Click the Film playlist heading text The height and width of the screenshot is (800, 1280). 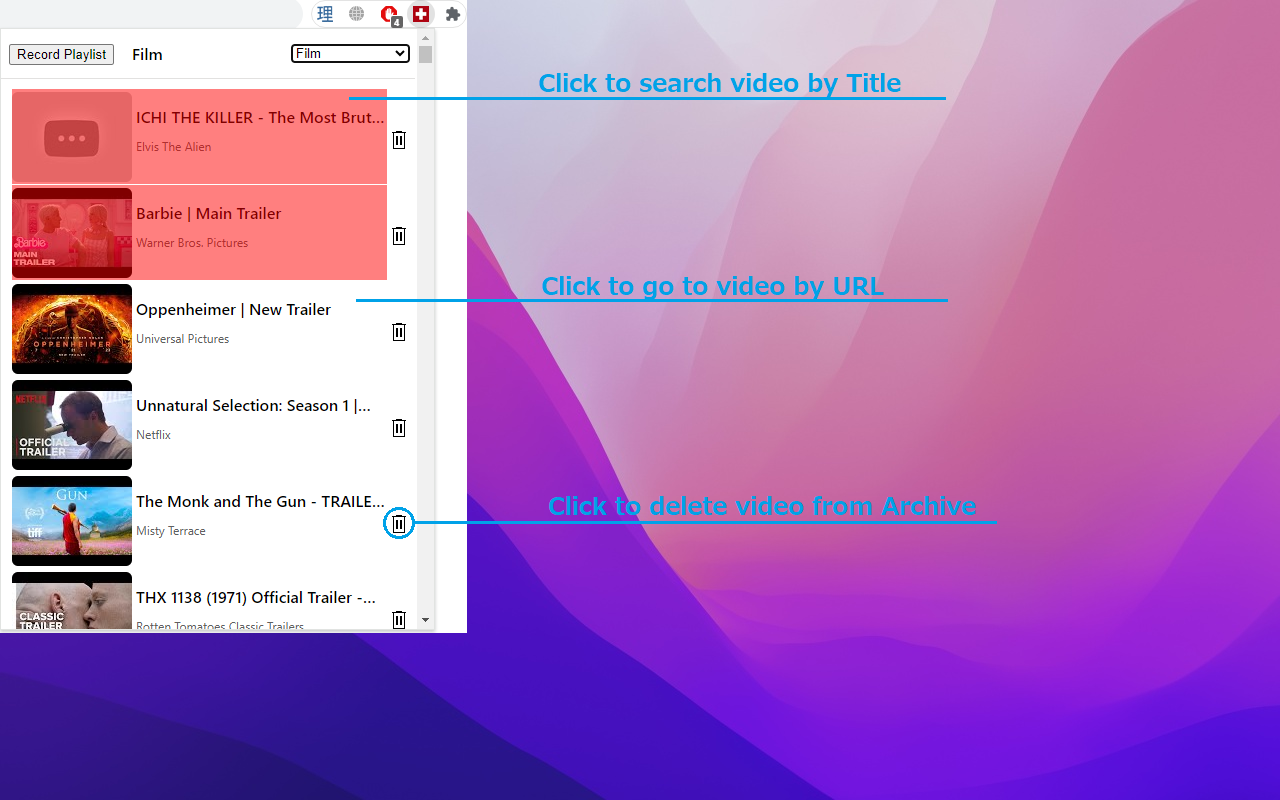(x=147, y=55)
